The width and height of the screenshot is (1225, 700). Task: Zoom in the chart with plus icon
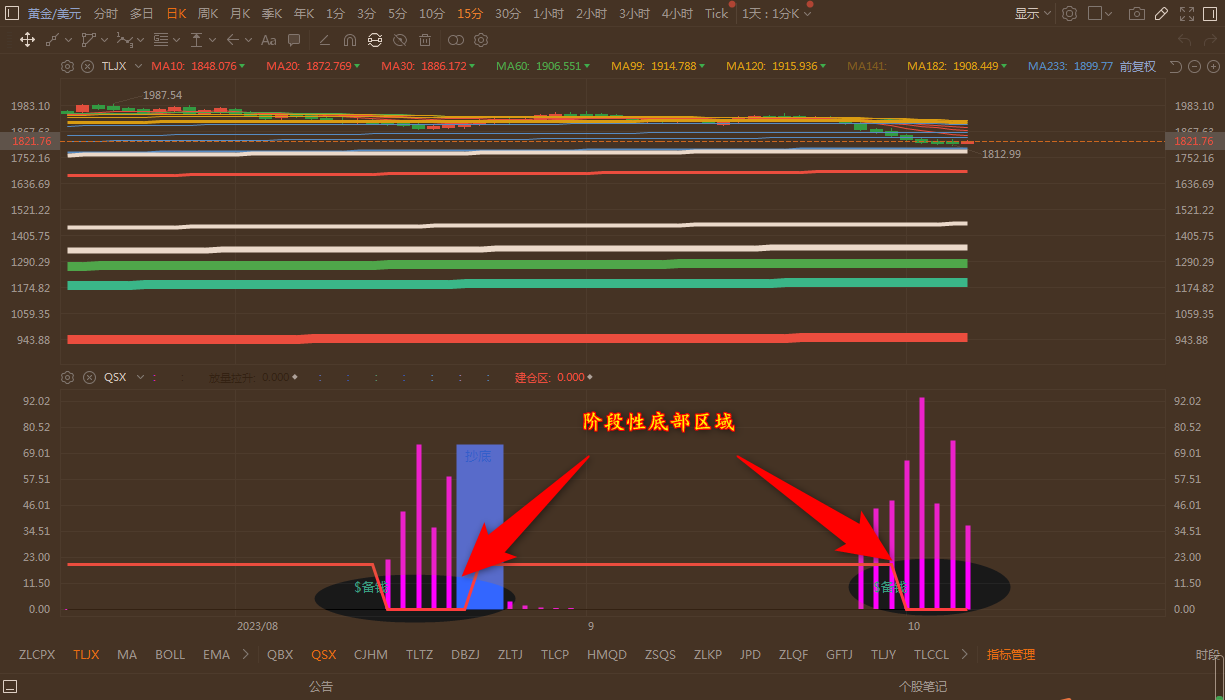tap(1212, 66)
